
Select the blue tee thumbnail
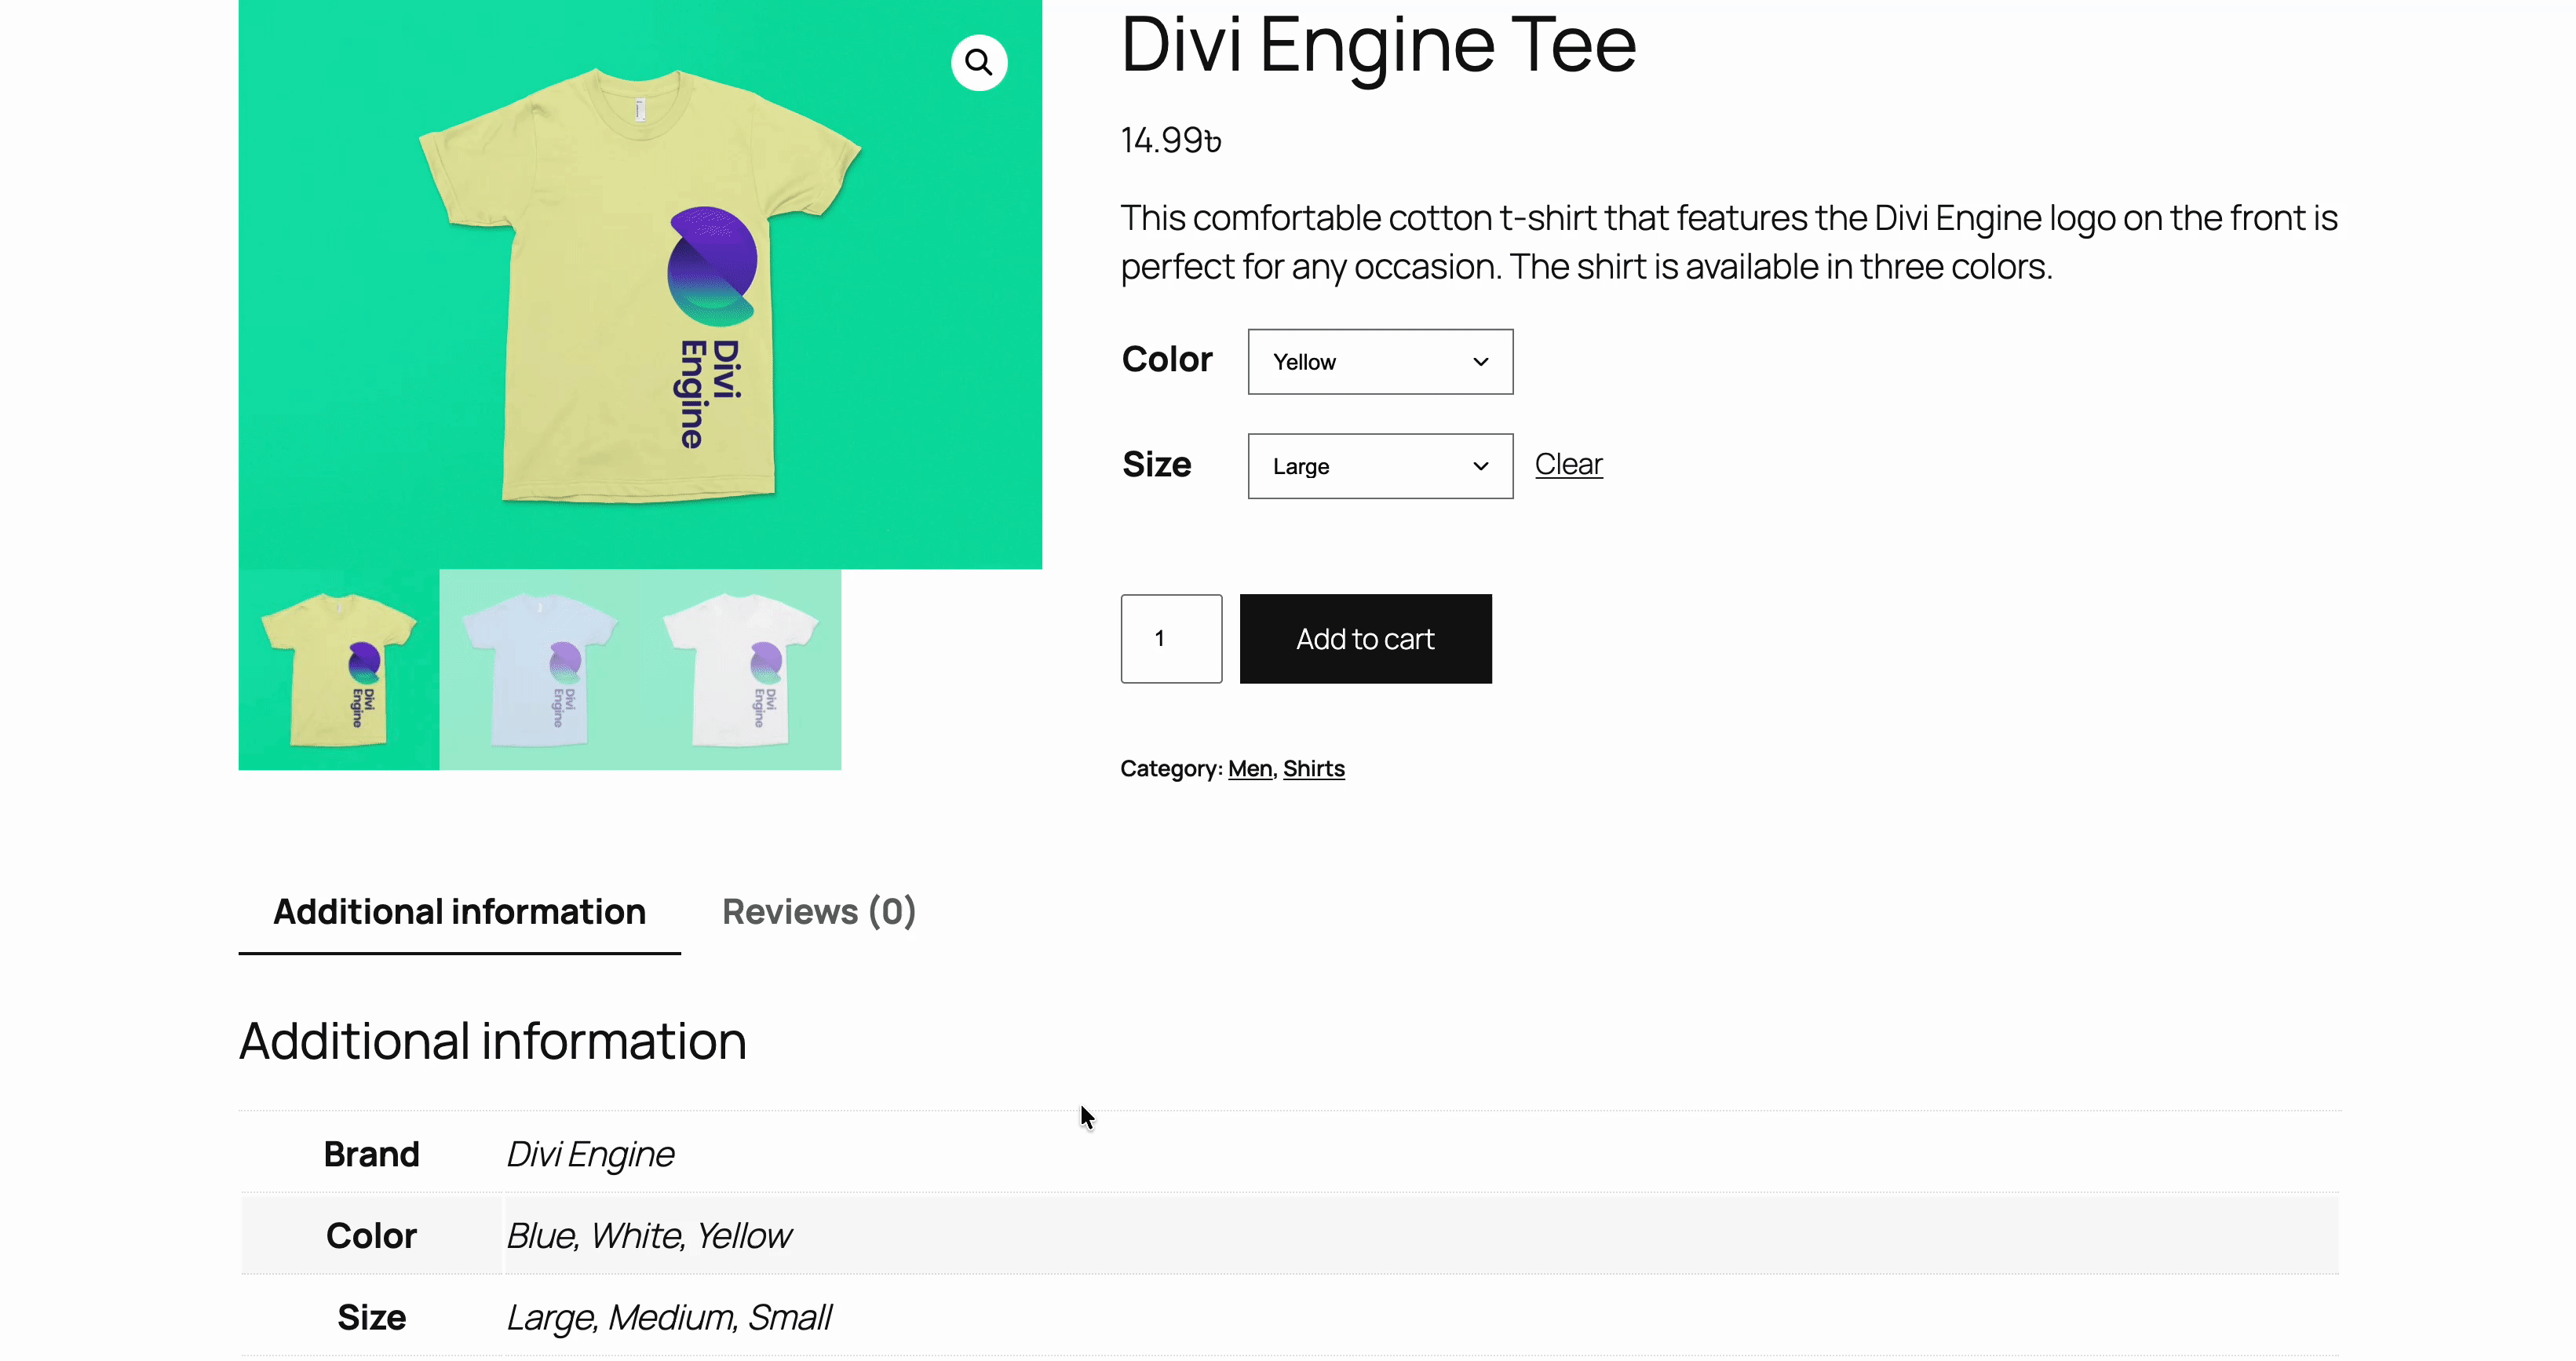pos(540,670)
